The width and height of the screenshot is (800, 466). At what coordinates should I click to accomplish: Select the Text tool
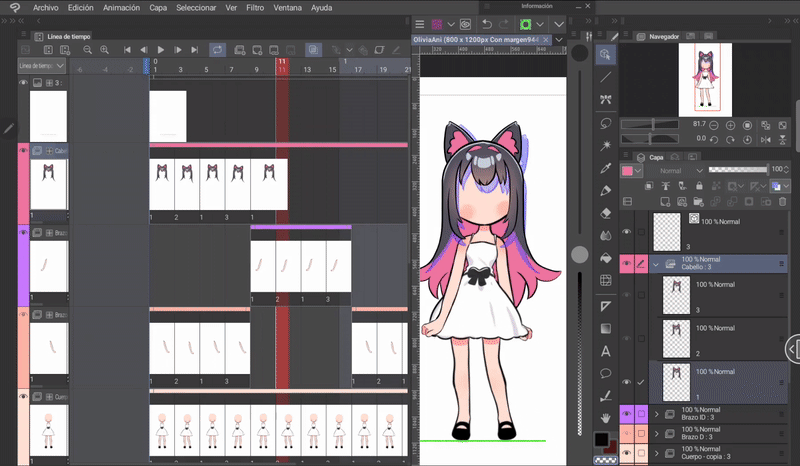coord(606,351)
